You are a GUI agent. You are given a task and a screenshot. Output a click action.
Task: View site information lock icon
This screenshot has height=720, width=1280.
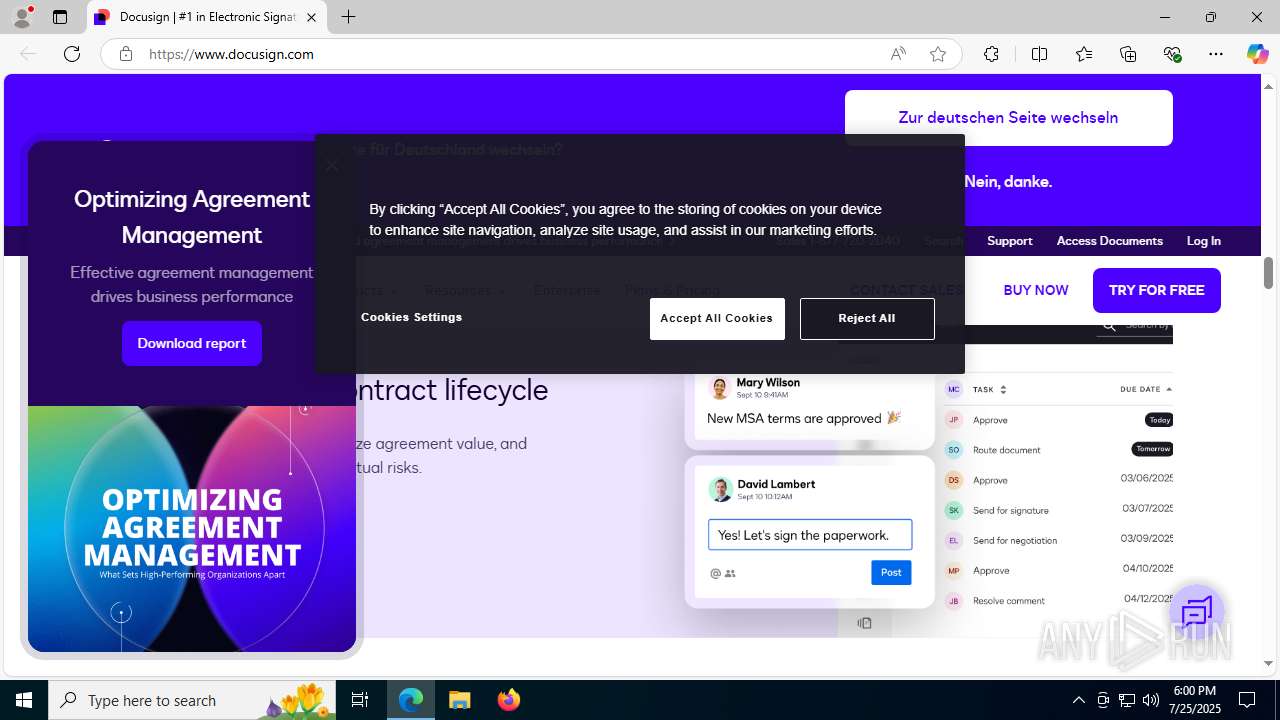(126, 54)
